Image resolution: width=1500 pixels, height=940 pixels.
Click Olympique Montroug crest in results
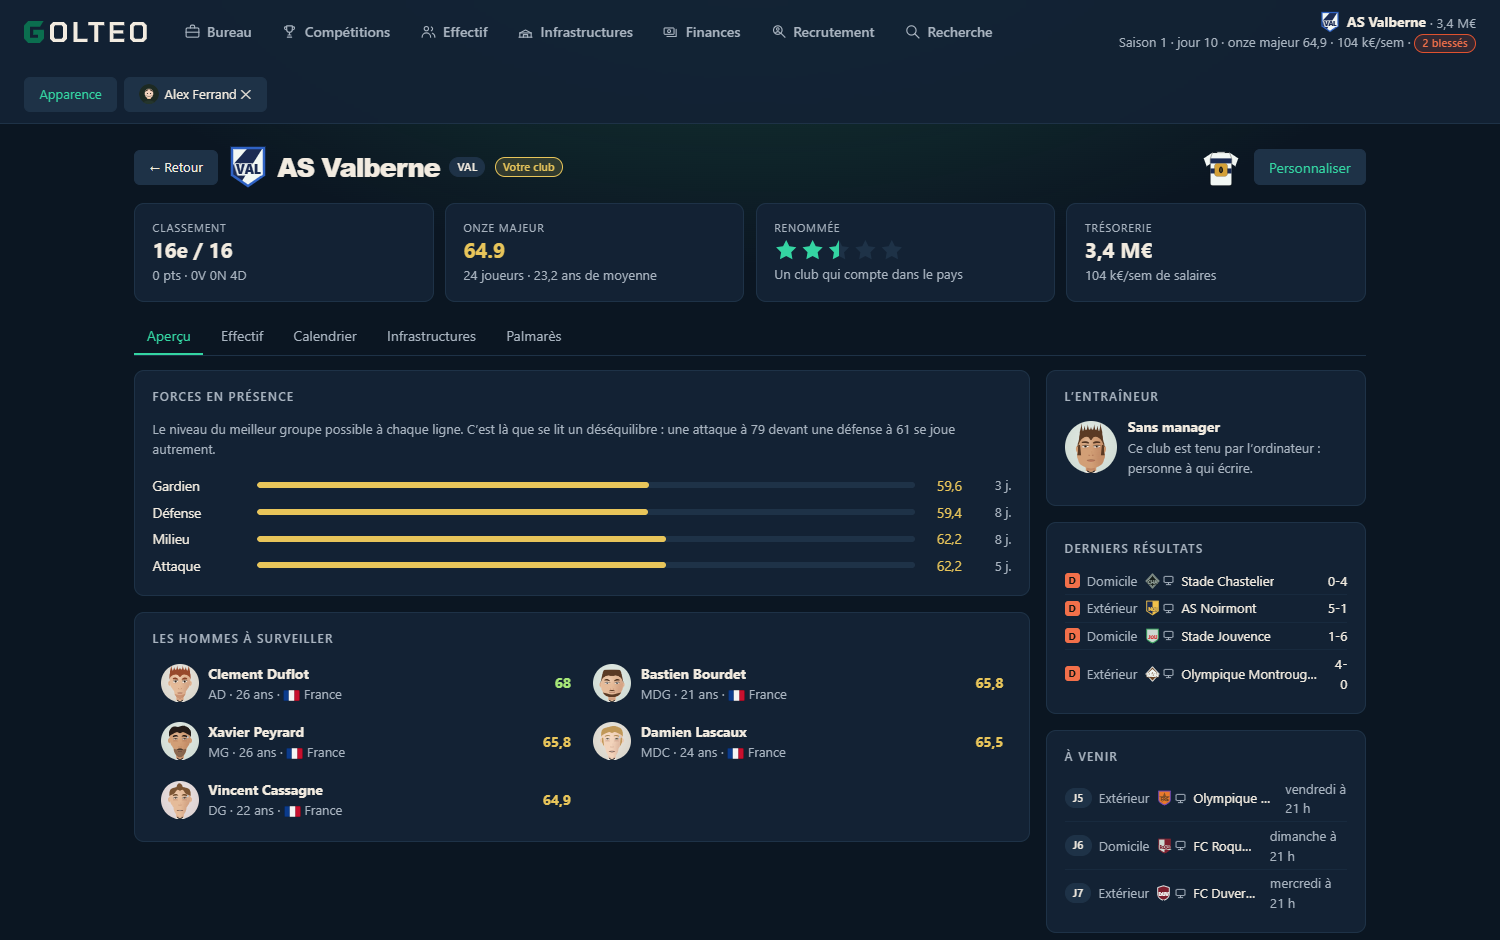(1152, 674)
